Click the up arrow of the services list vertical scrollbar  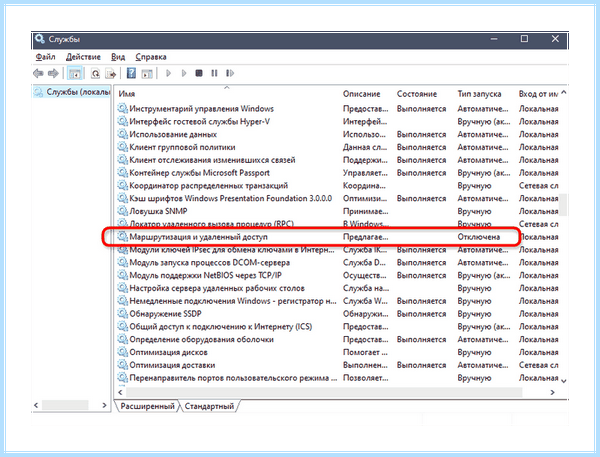[564, 93]
